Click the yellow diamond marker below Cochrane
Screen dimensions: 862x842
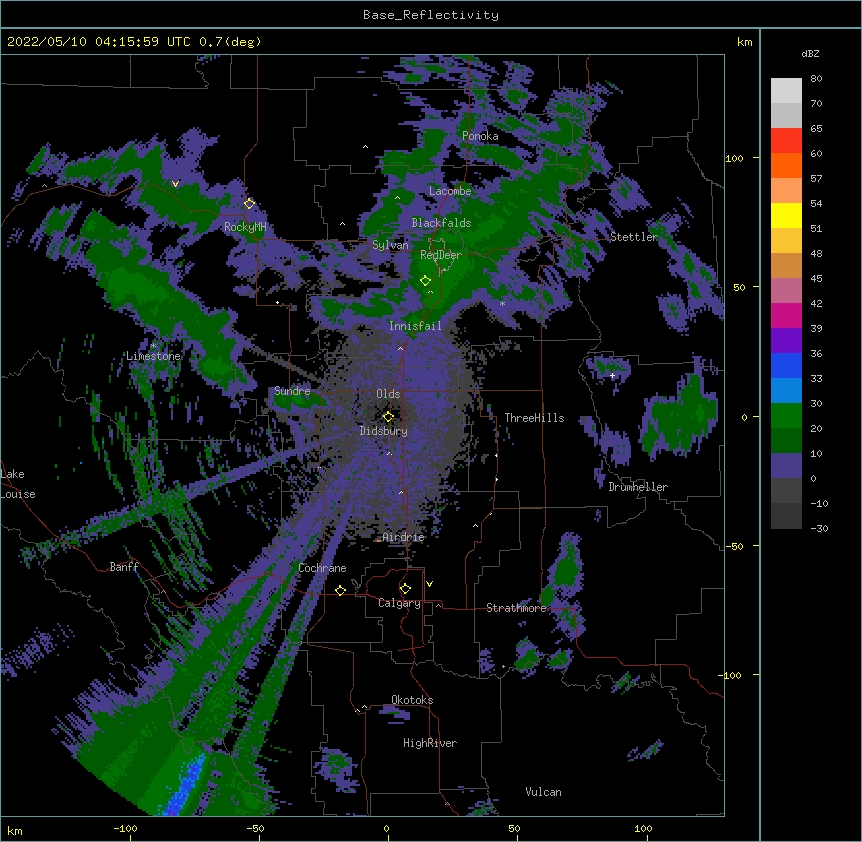(340, 590)
